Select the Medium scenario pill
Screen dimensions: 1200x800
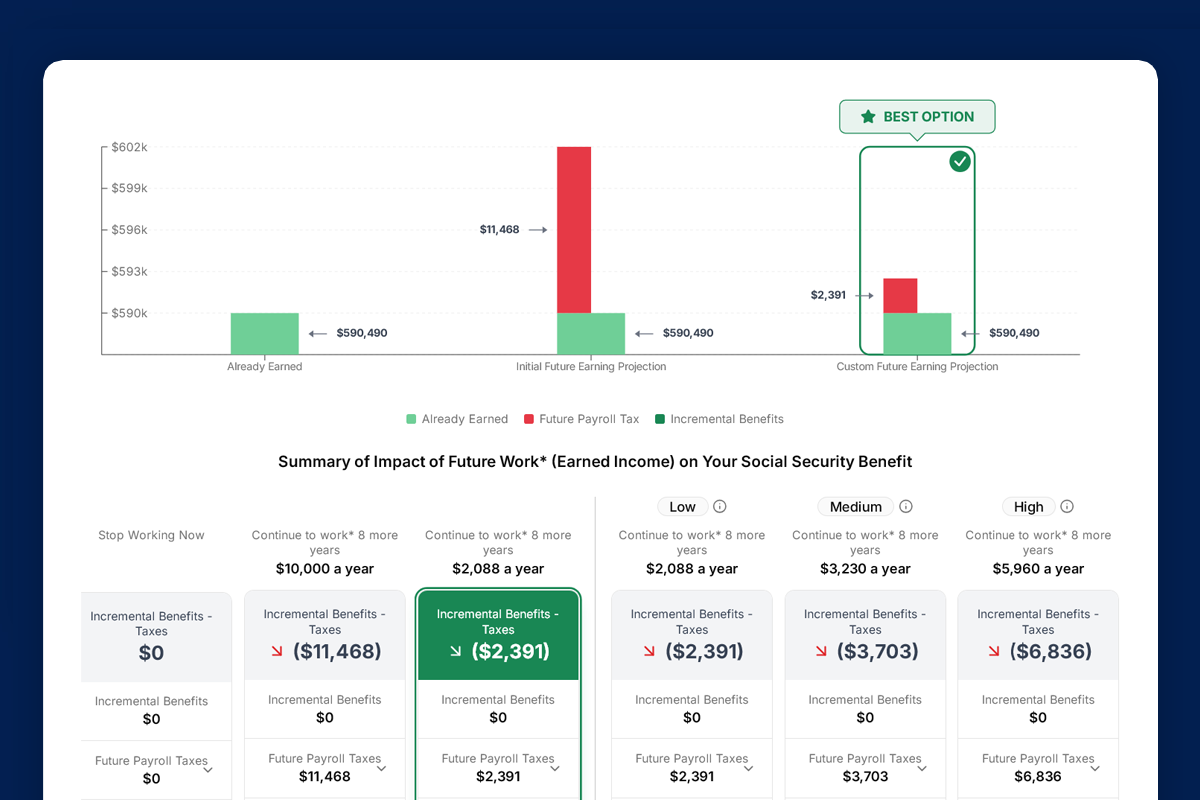[x=856, y=507]
